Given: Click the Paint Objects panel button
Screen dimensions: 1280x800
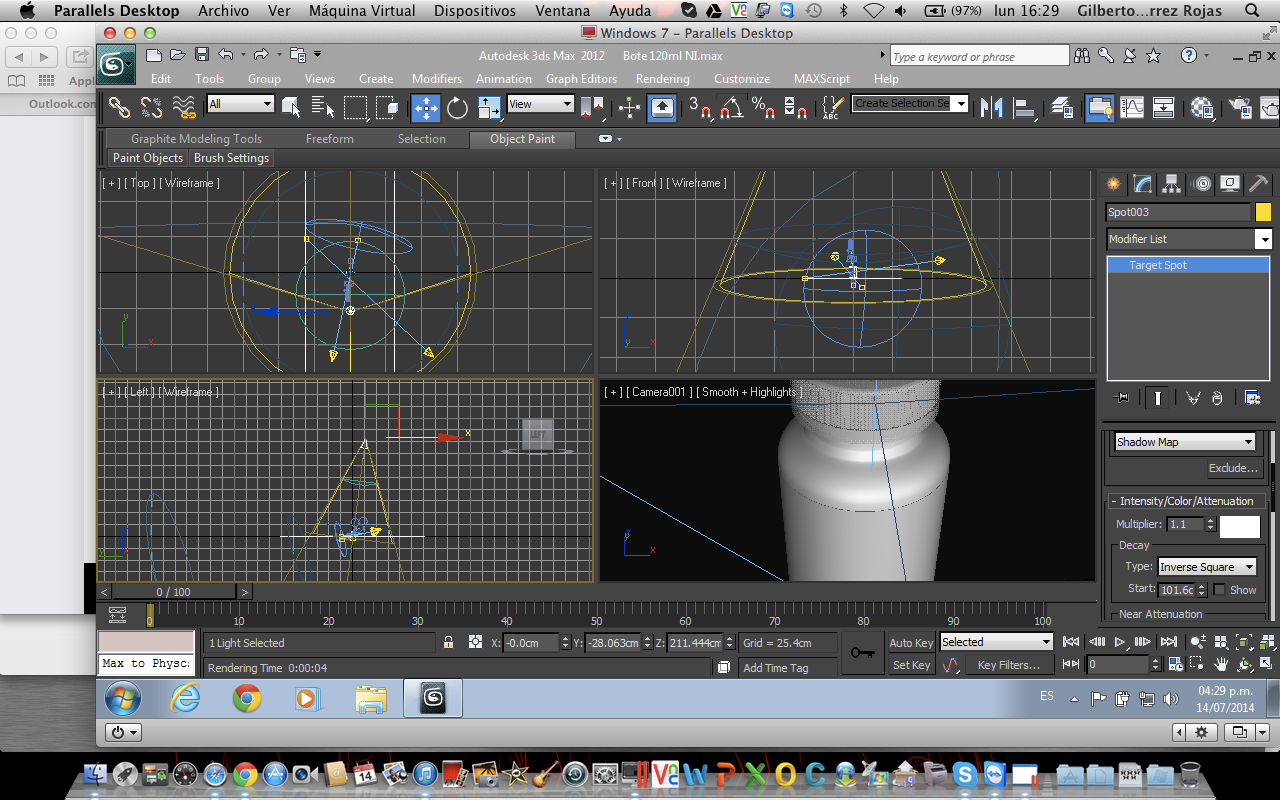Looking at the screenshot, I should point(148,158).
